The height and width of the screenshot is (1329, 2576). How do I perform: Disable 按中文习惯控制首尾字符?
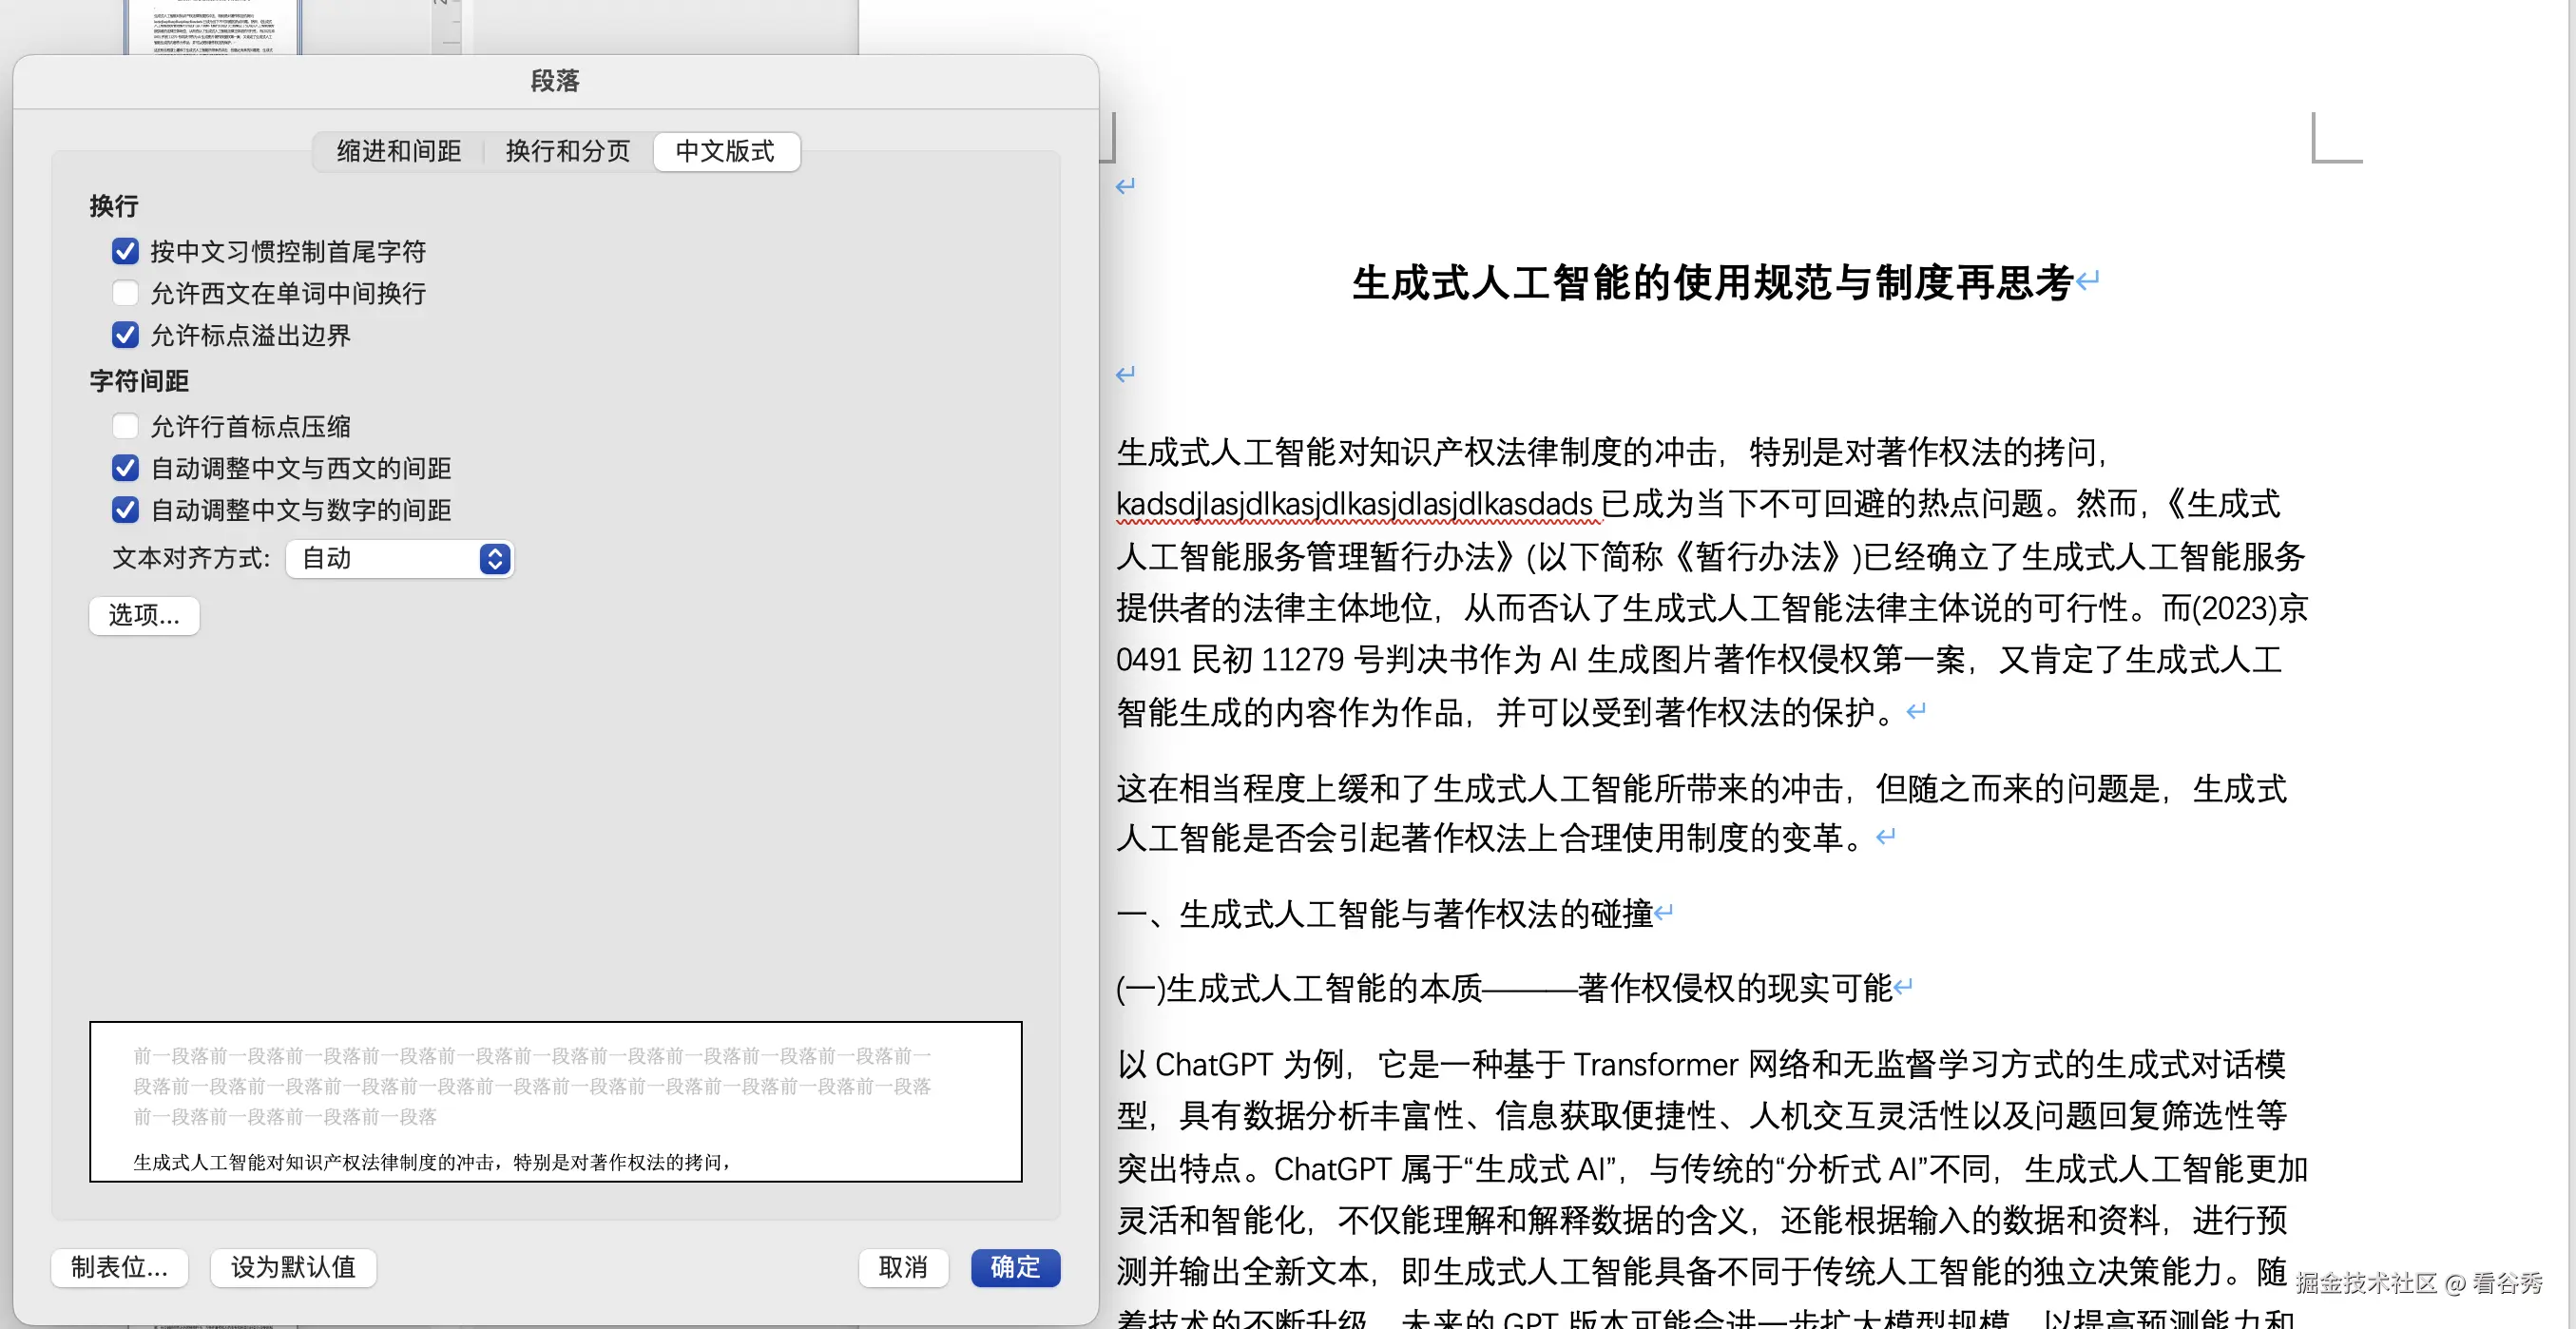pos(125,251)
